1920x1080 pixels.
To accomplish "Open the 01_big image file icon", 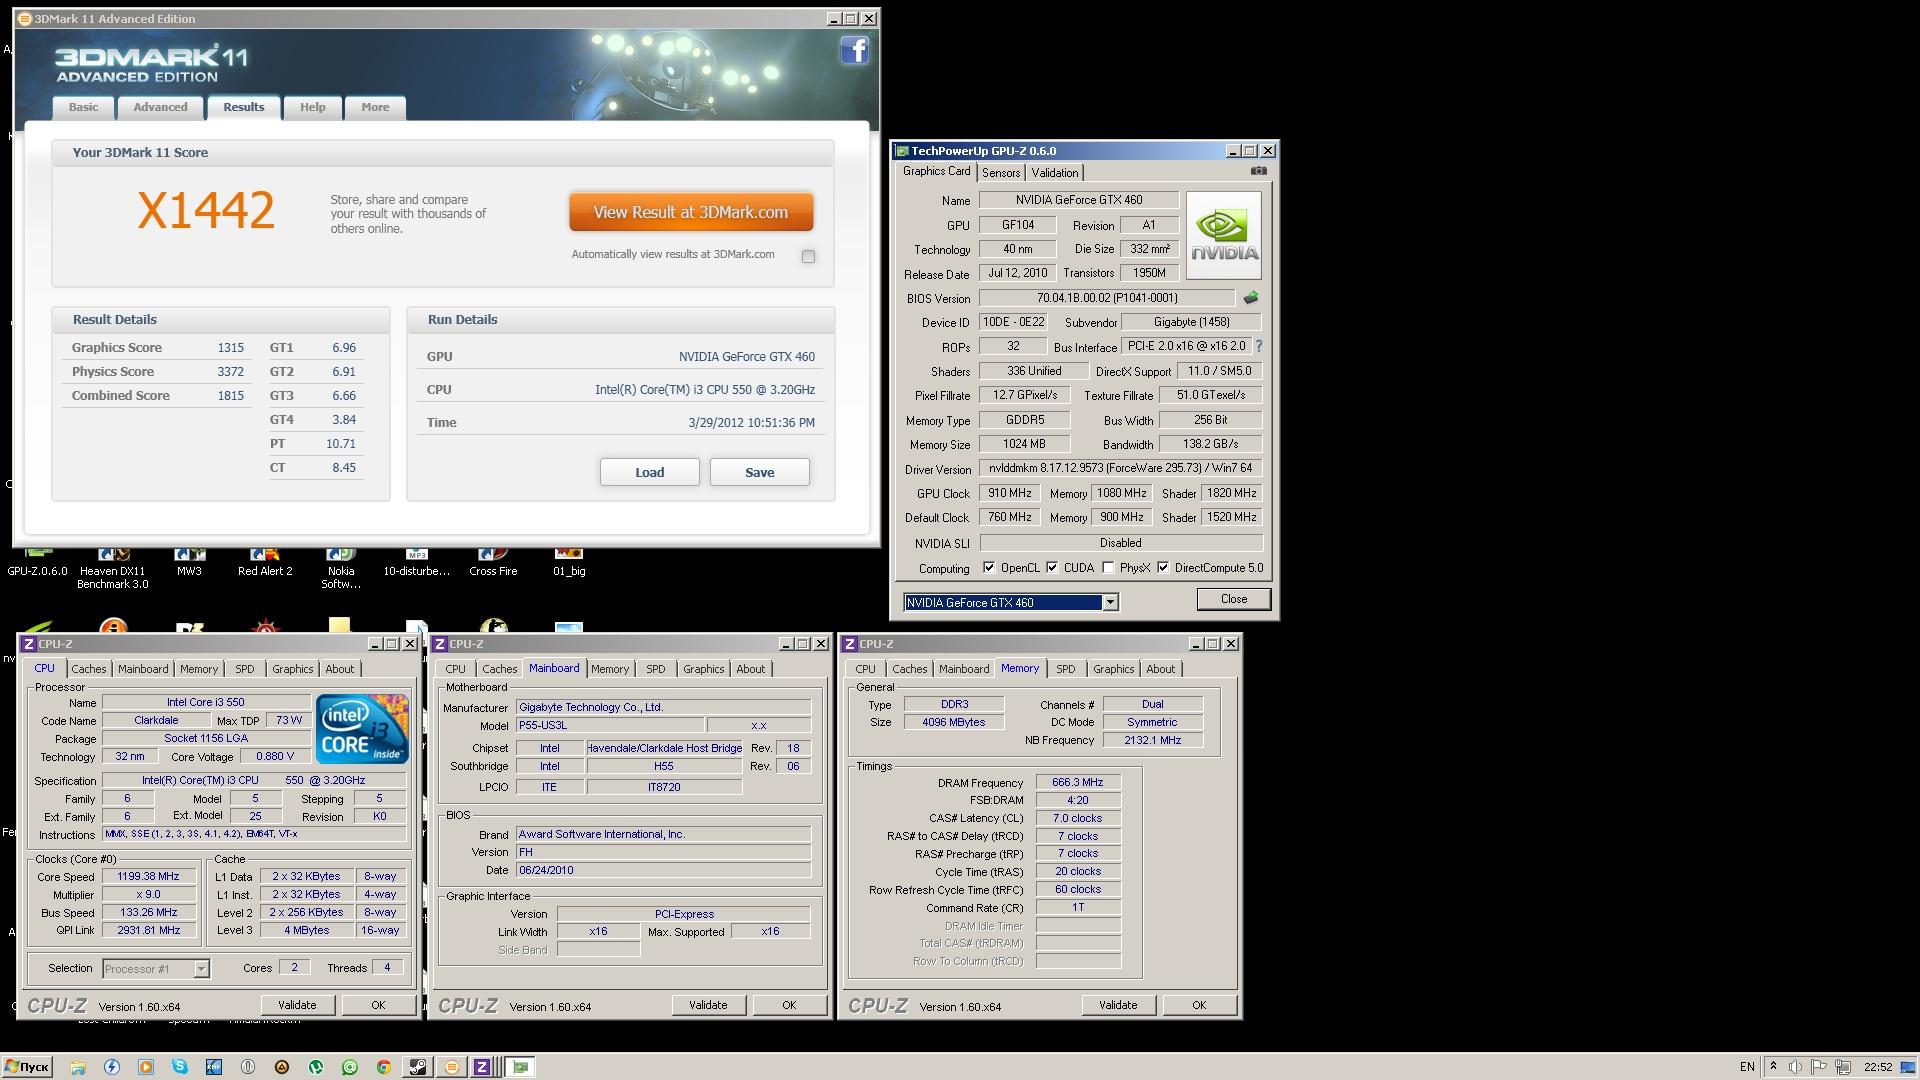I will pyautogui.click(x=569, y=561).
